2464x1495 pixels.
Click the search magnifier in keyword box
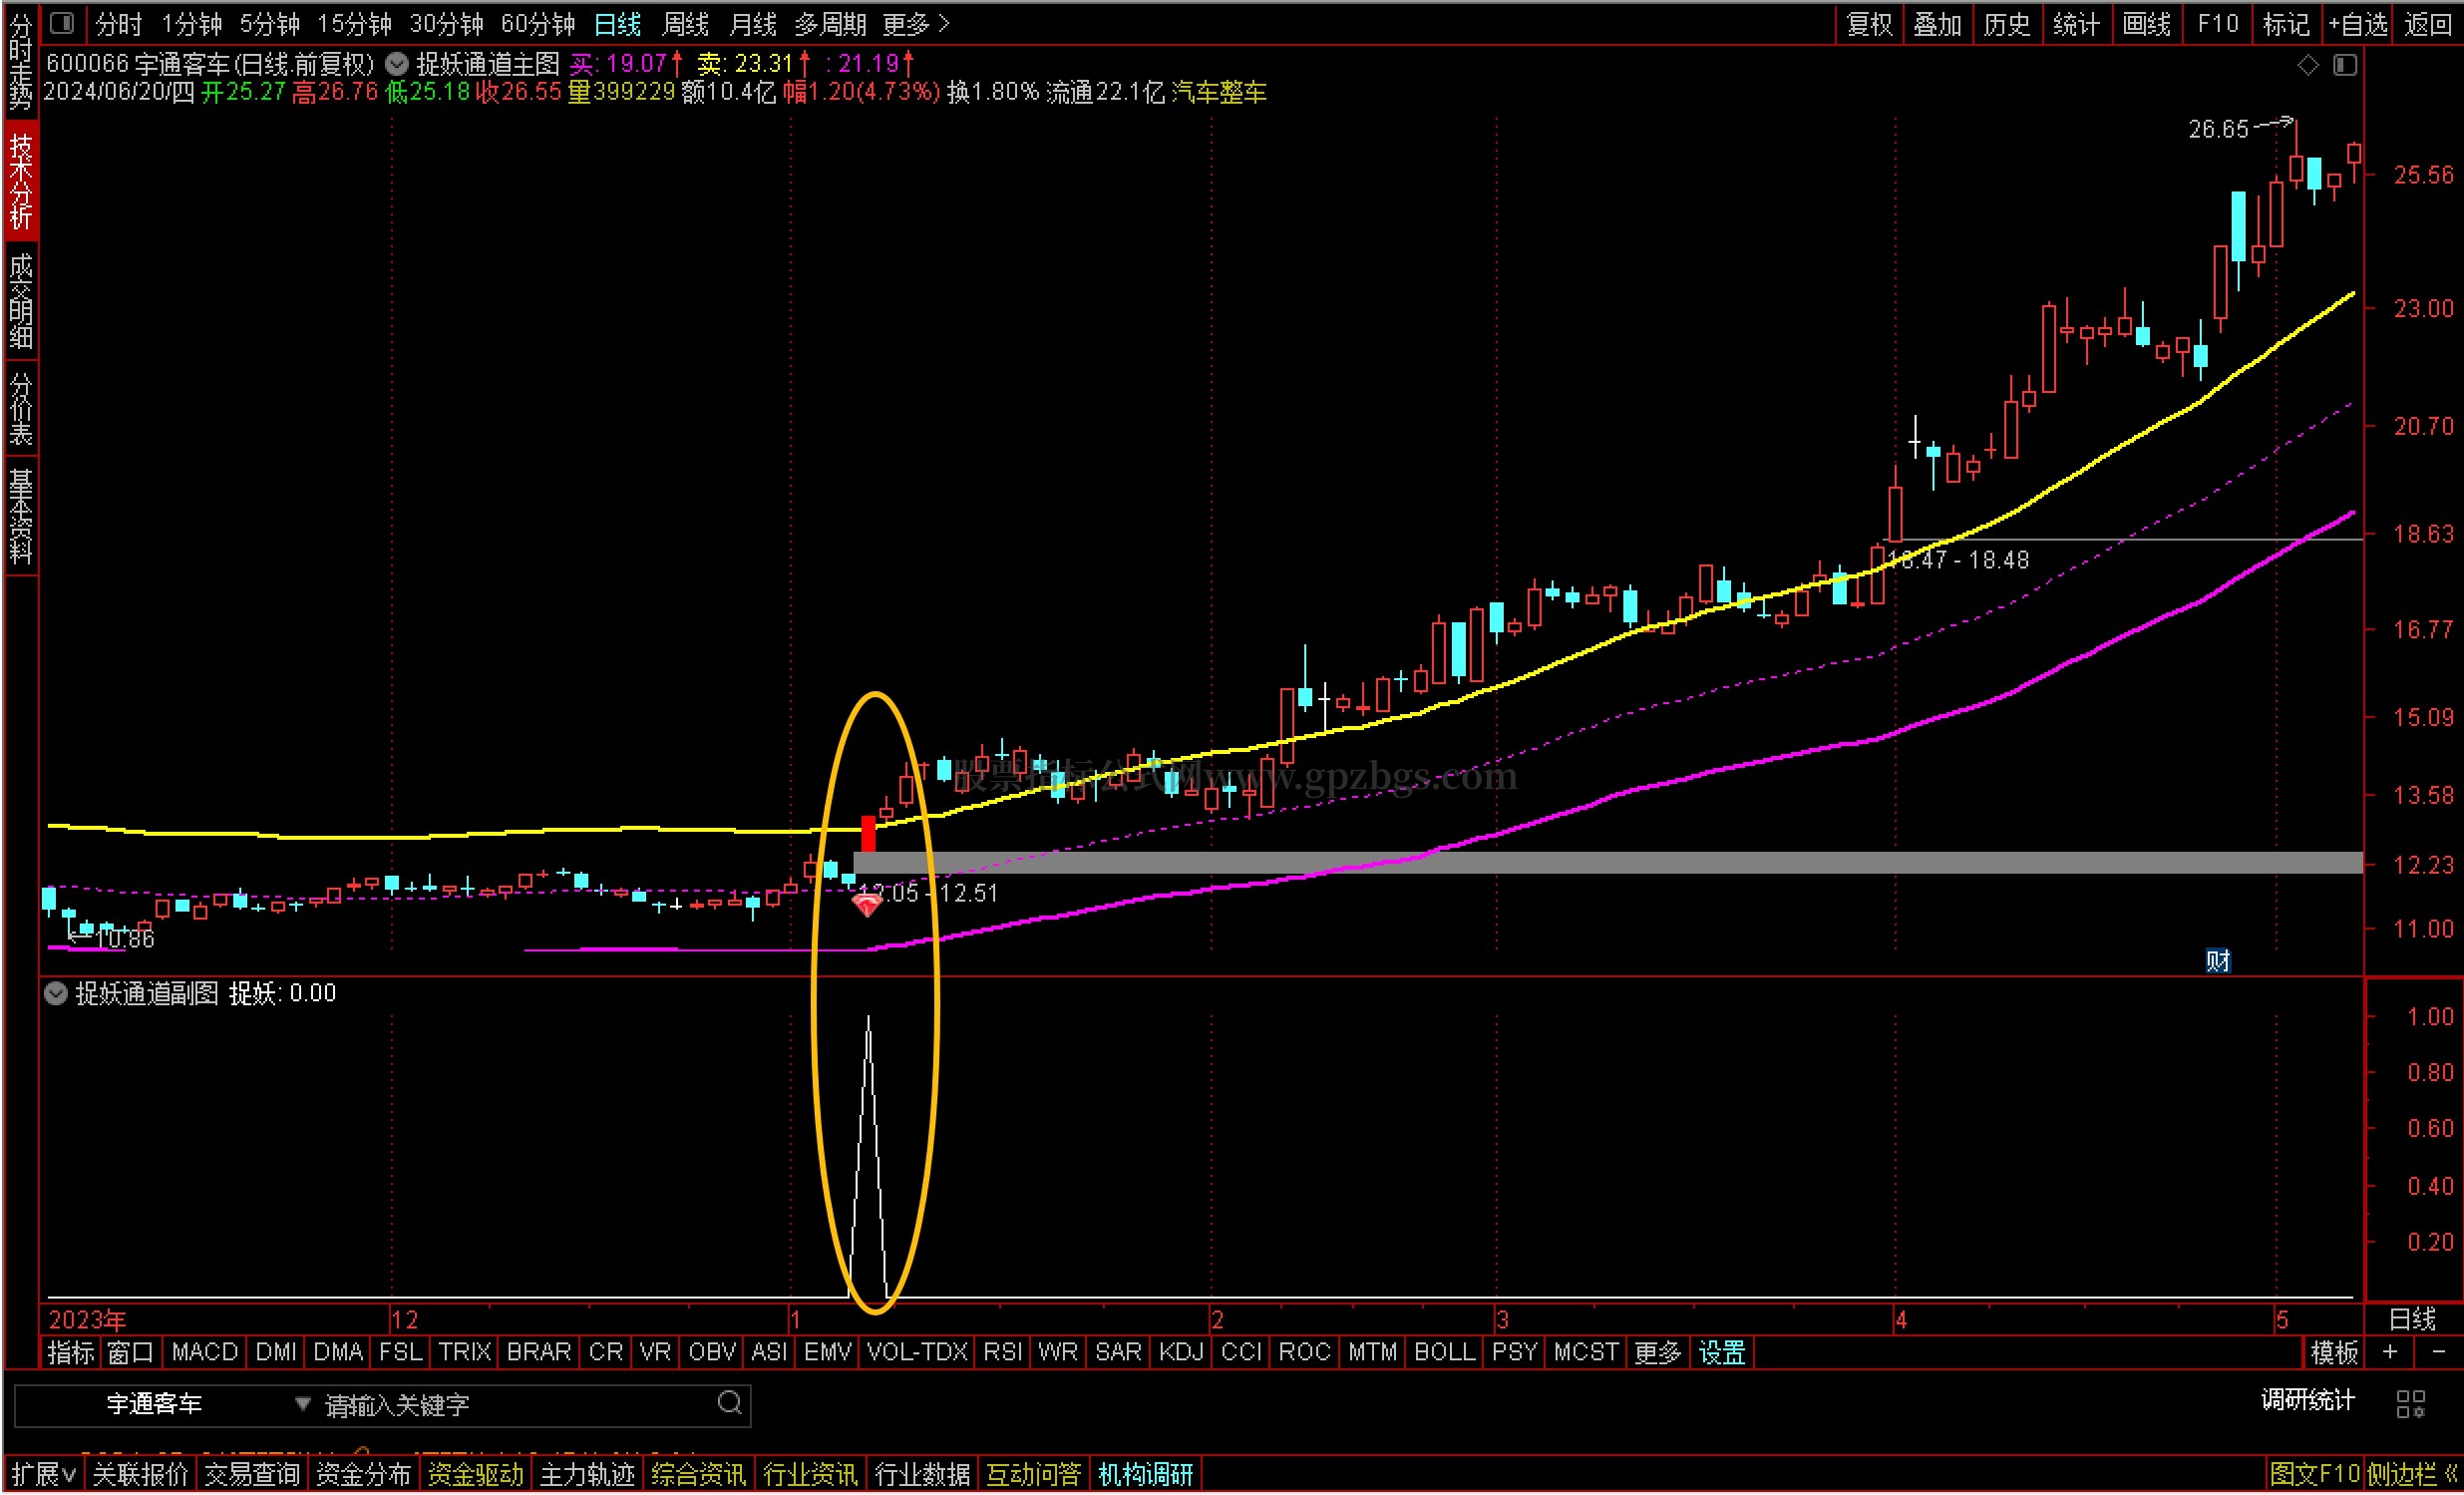[x=730, y=1402]
